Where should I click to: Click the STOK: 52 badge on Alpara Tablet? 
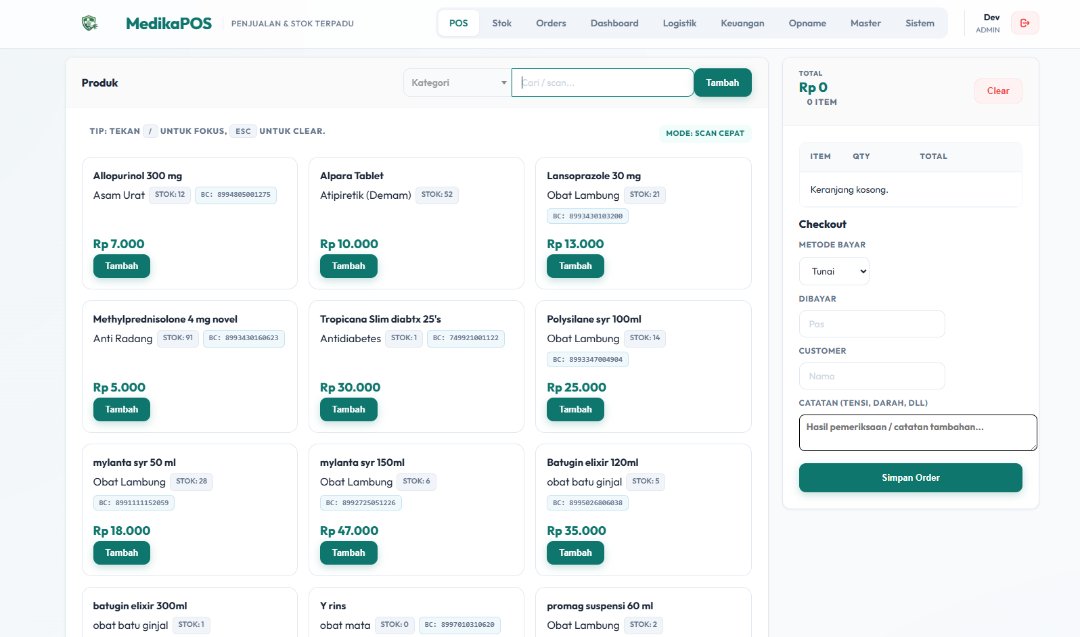tap(437, 195)
